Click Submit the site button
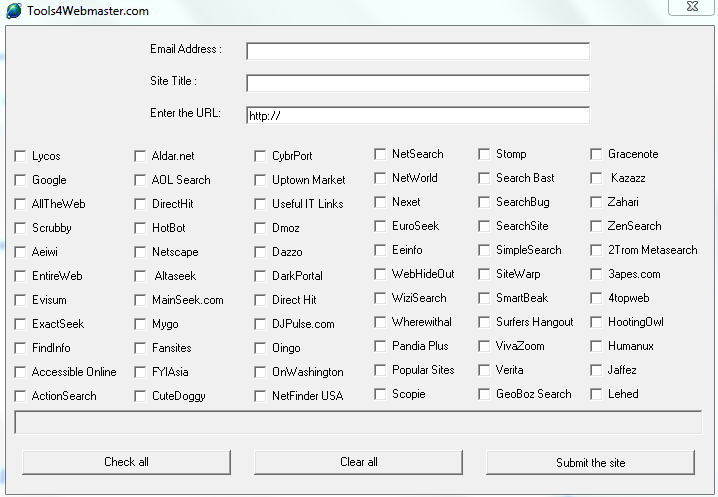718x497 pixels. pos(590,462)
